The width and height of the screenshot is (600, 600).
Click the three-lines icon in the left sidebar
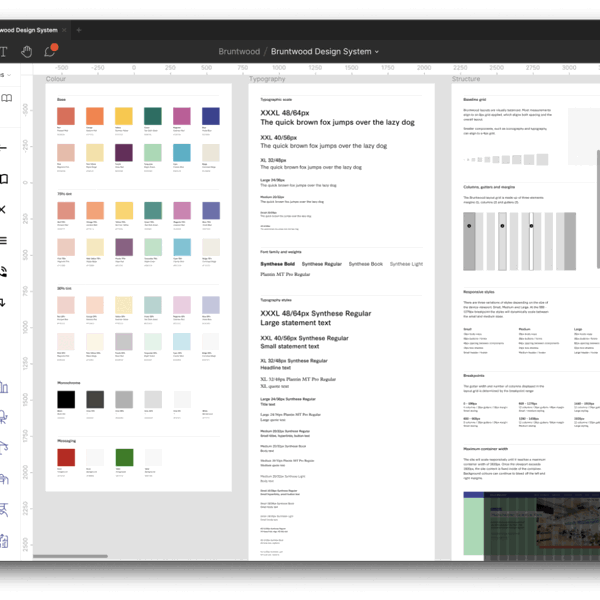coord(4,240)
